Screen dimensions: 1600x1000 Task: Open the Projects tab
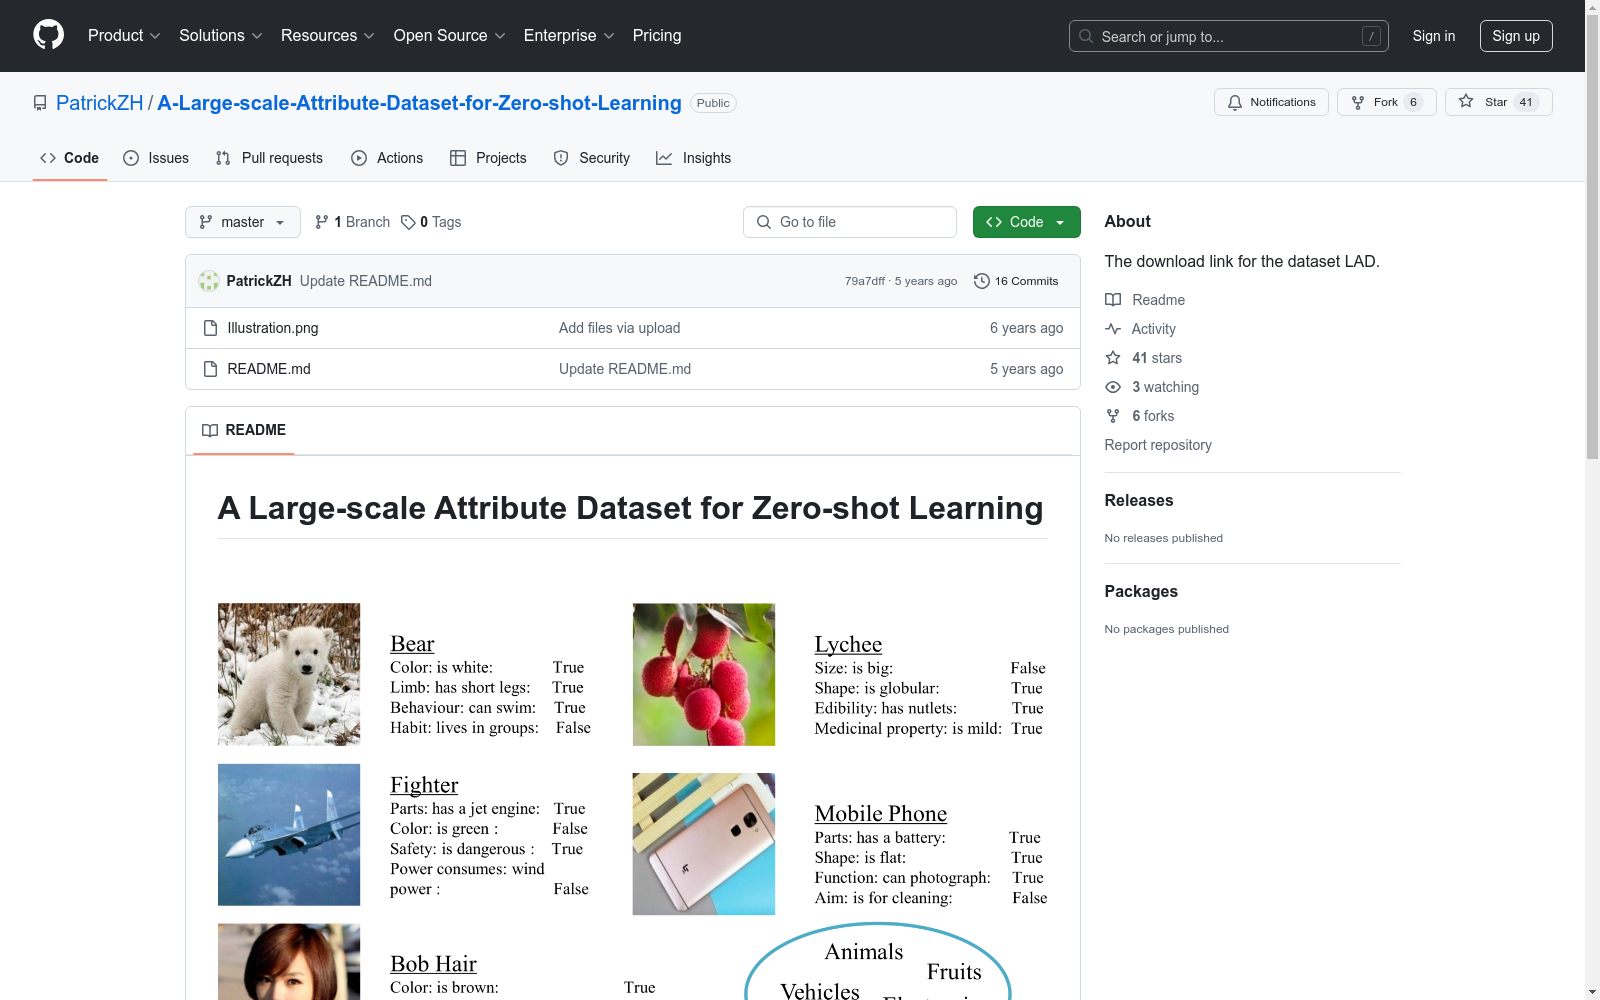coord(488,158)
